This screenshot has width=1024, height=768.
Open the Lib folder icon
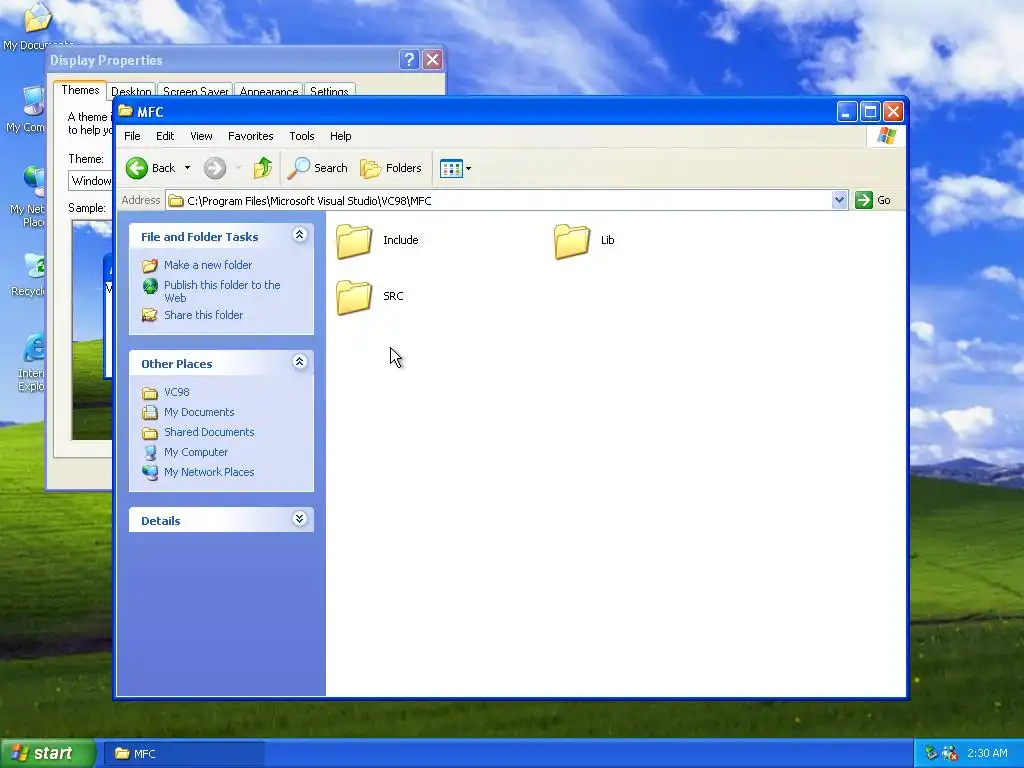click(x=571, y=241)
